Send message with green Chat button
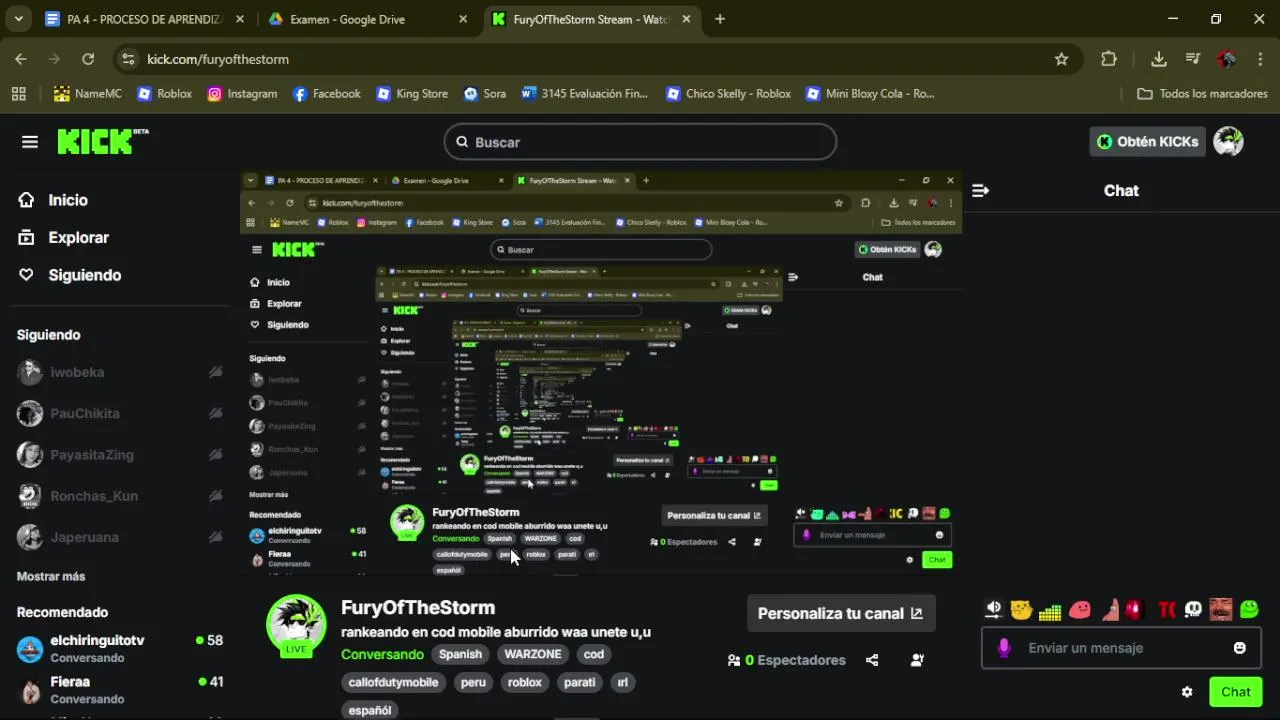This screenshot has width=1280, height=720. pyautogui.click(x=1235, y=692)
